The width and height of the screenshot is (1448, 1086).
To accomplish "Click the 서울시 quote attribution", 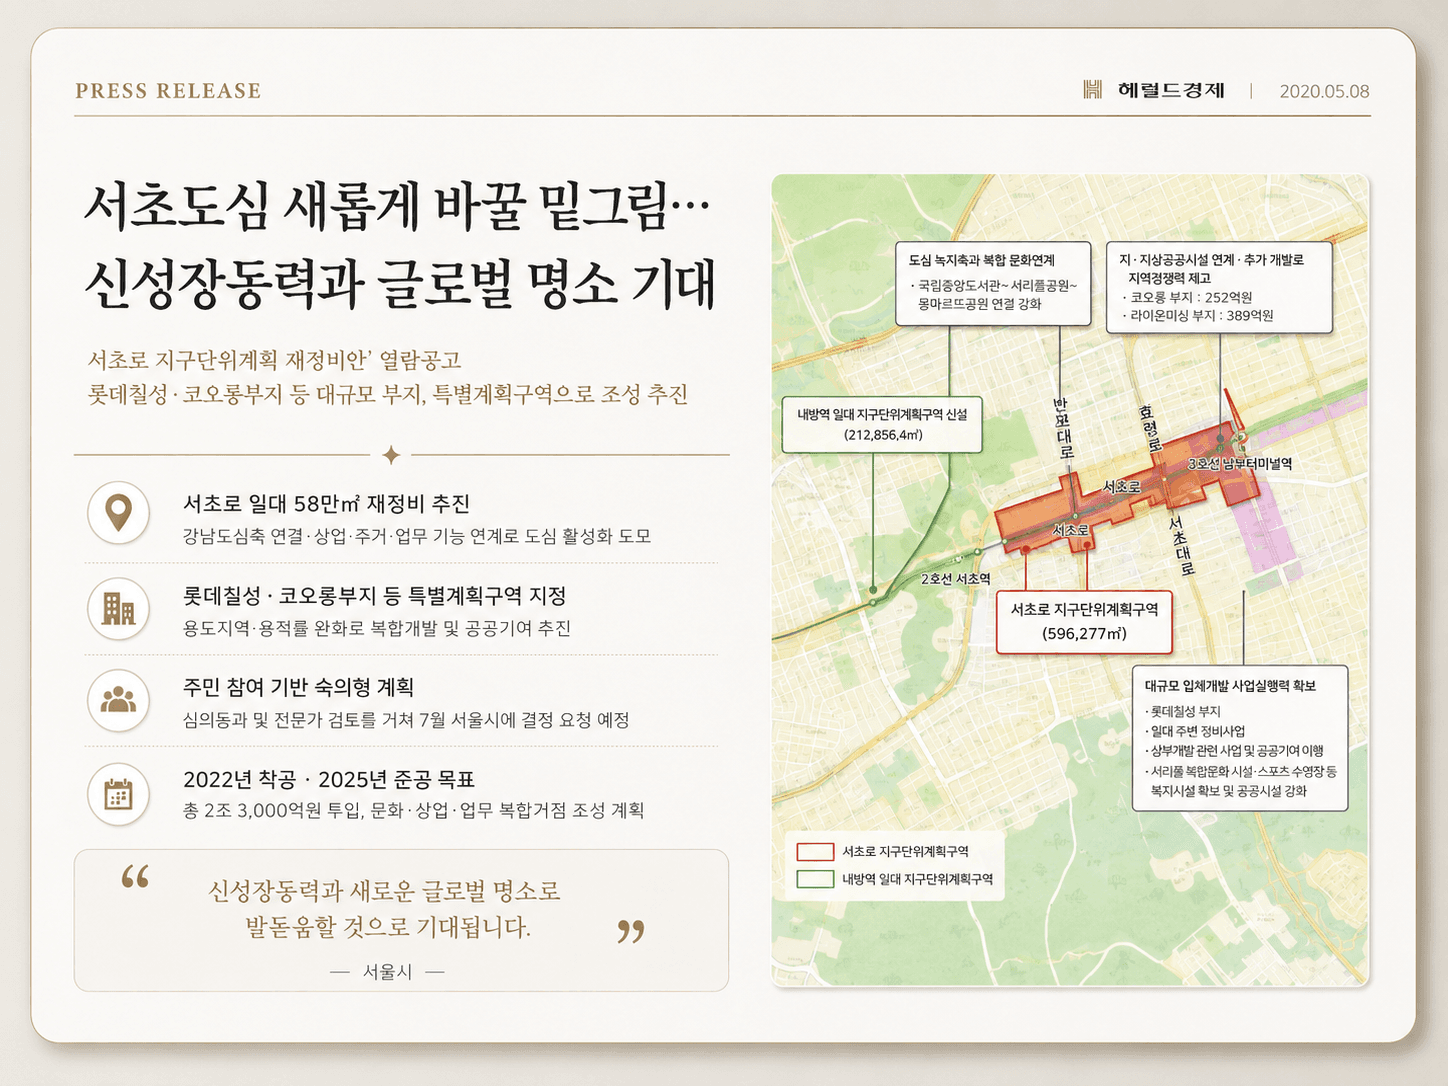I will [x=387, y=972].
